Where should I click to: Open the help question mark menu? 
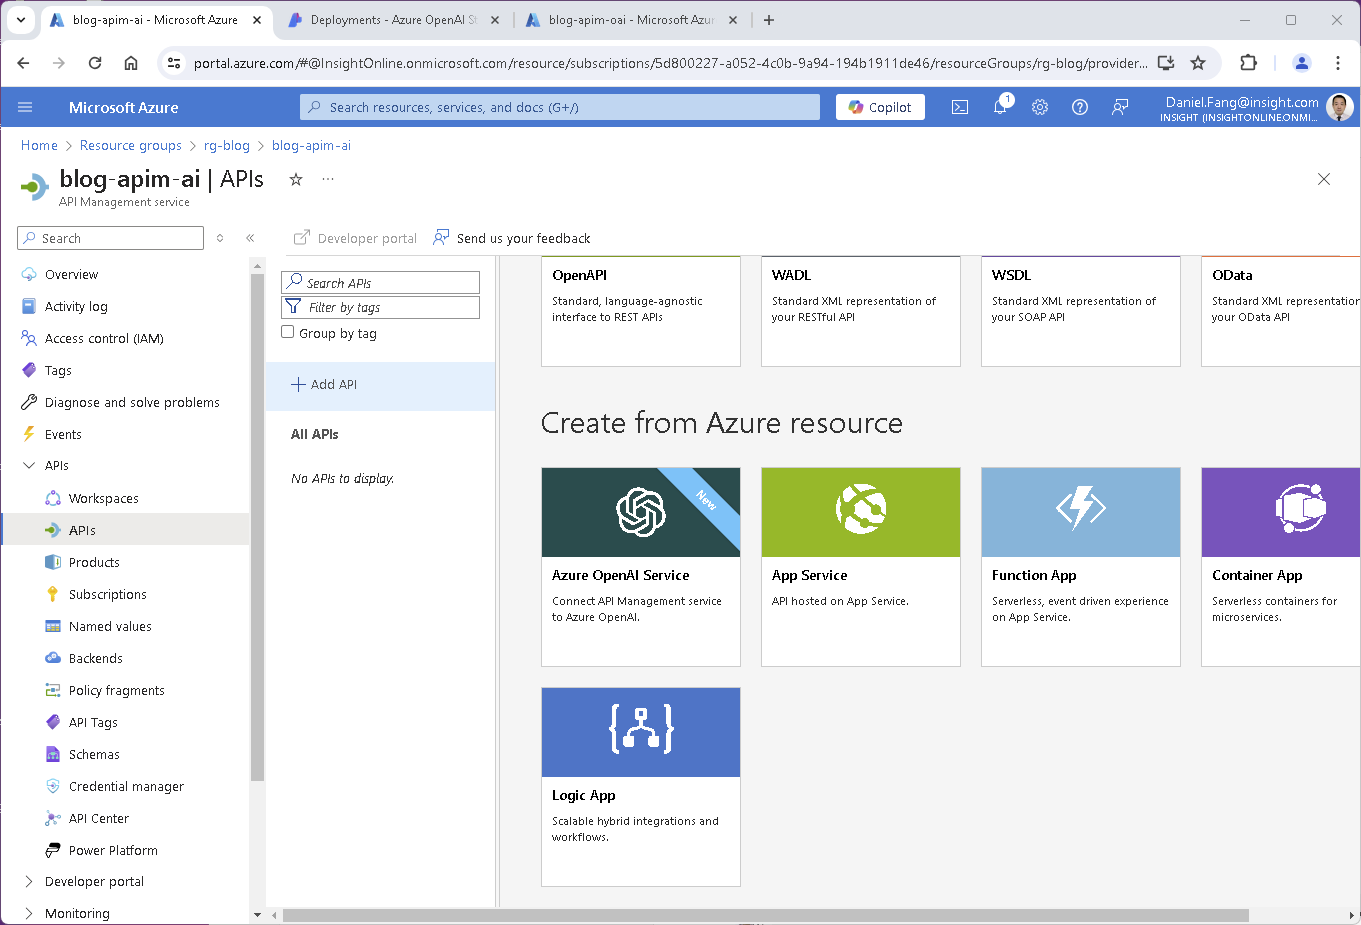[x=1080, y=107]
